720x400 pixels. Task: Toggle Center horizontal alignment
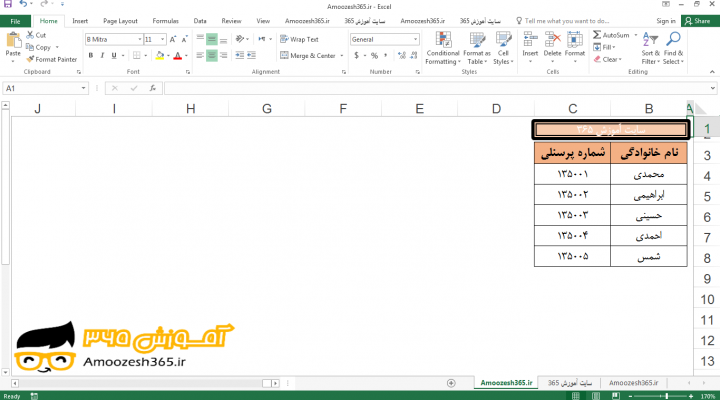(x=212, y=56)
